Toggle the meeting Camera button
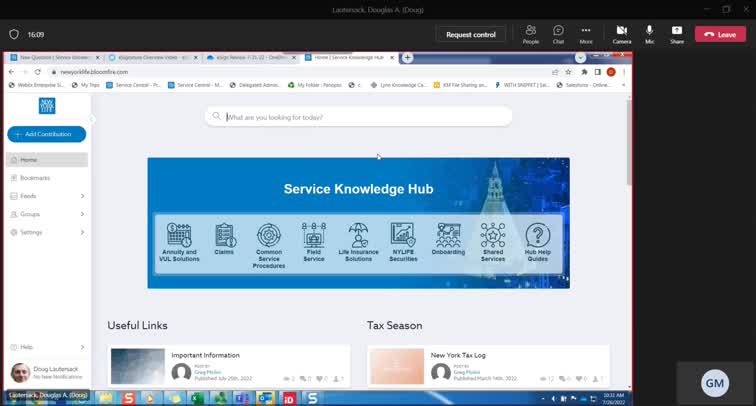Viewport: 756px width, 406px height. tap(621, 34)
